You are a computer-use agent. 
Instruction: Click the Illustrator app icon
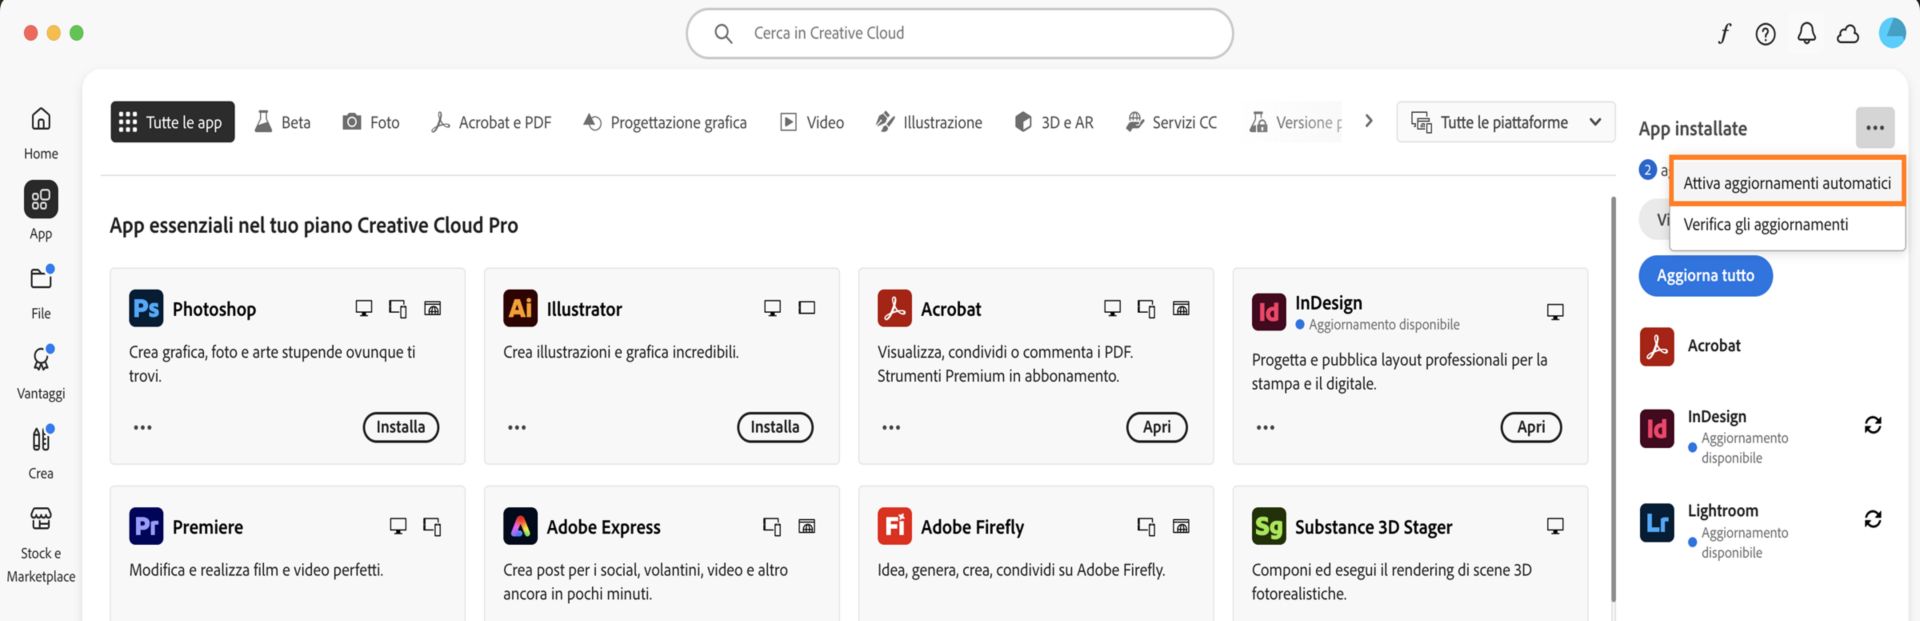tap(520, 308)
